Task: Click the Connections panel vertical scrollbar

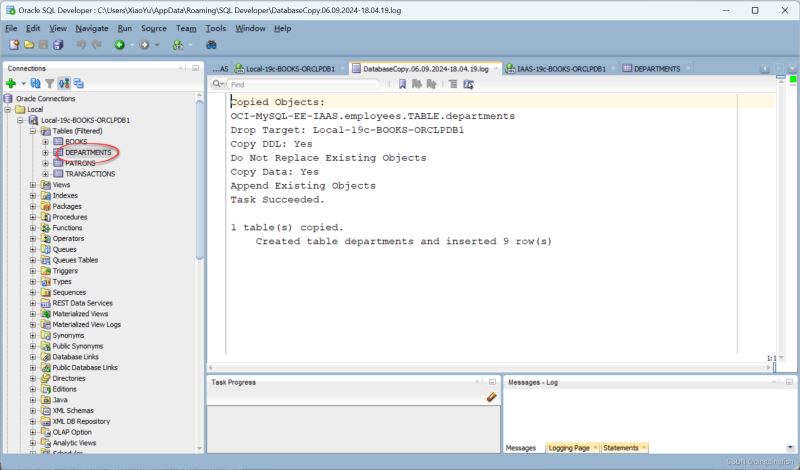Action: tap(199, 179)
